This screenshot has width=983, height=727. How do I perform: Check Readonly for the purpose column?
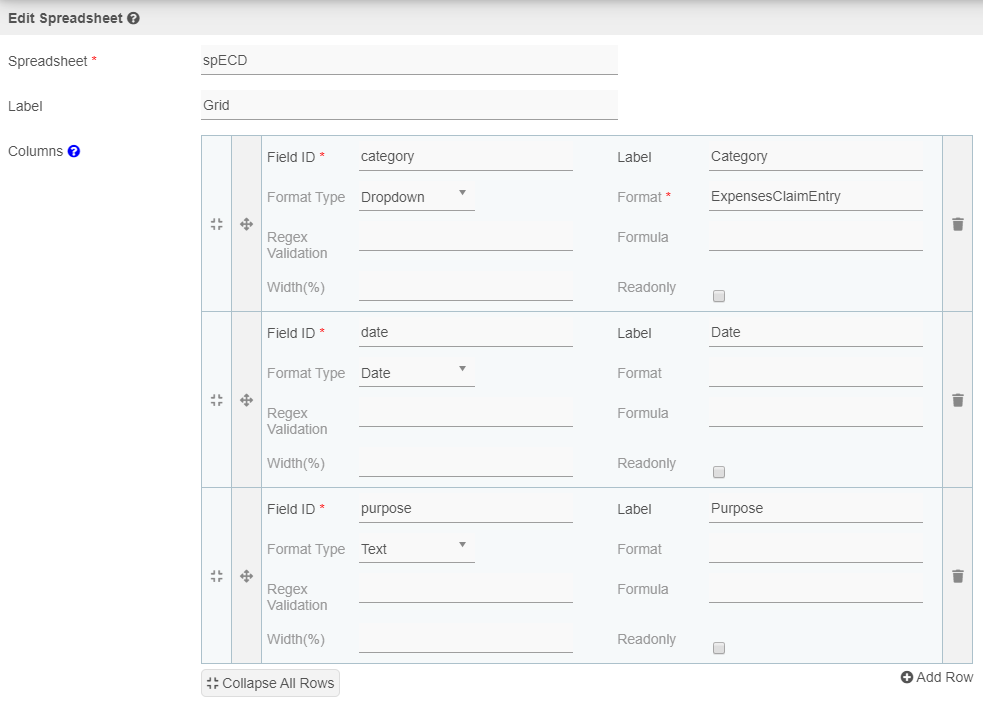(718, 648)
